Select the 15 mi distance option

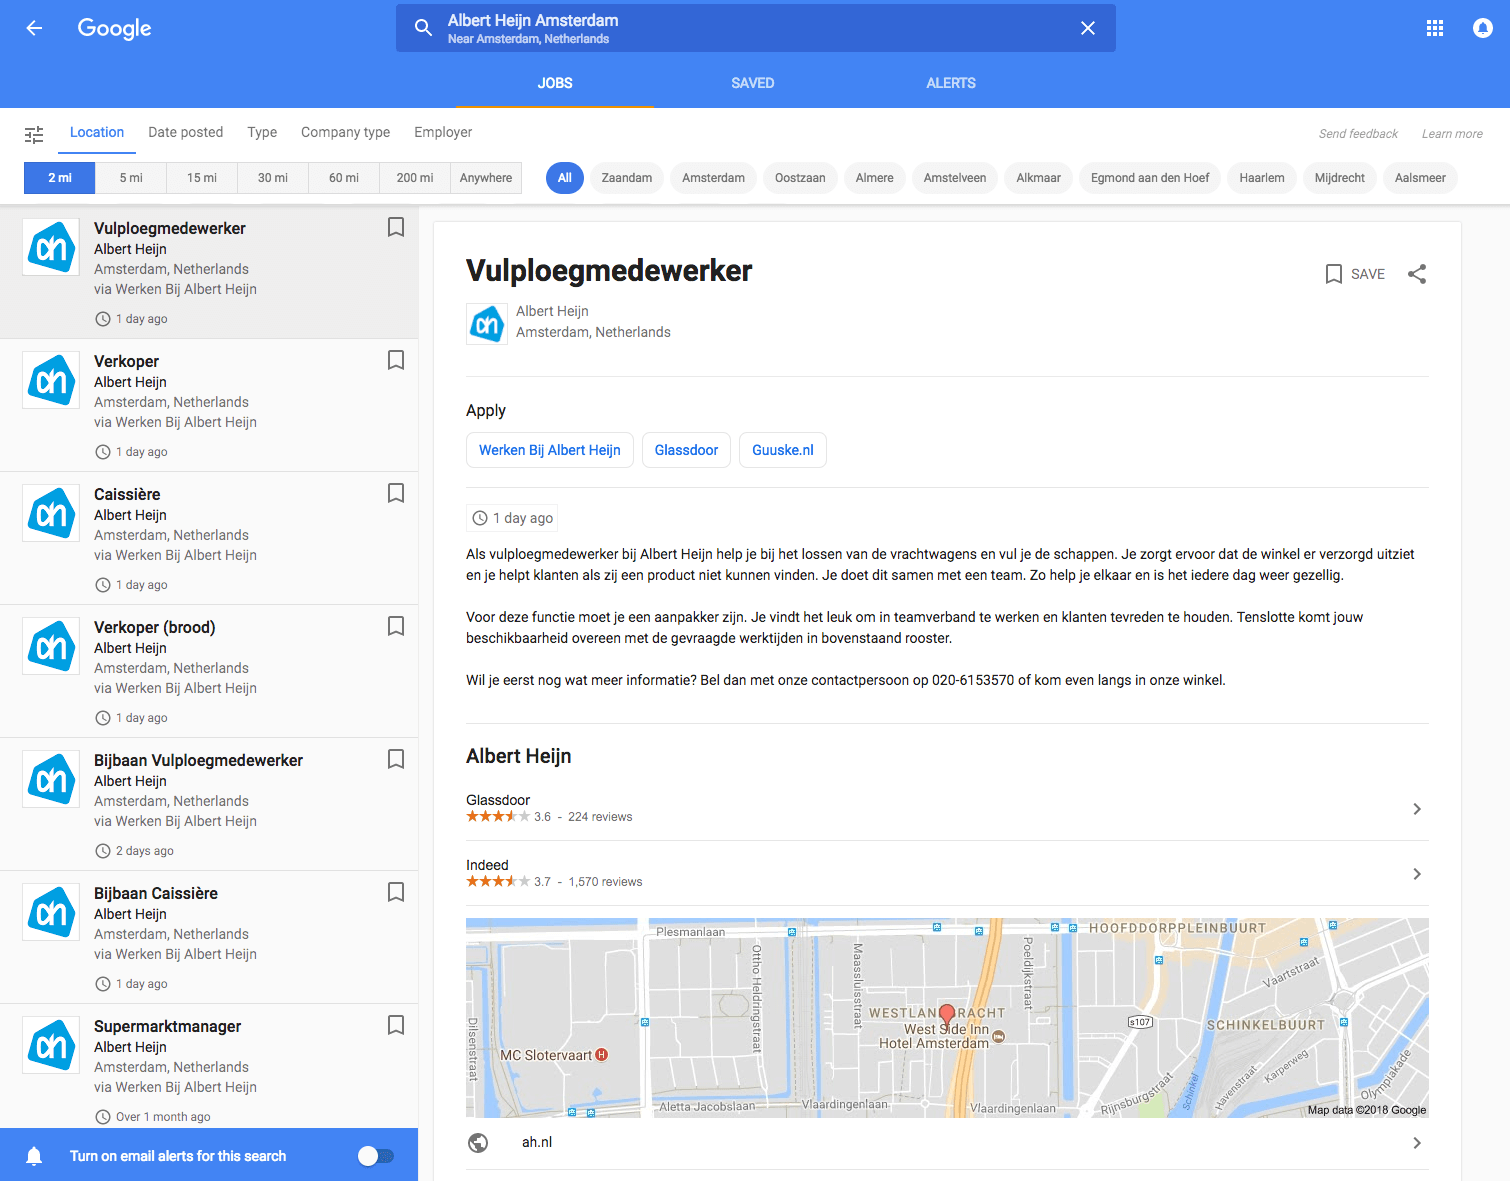202,178
